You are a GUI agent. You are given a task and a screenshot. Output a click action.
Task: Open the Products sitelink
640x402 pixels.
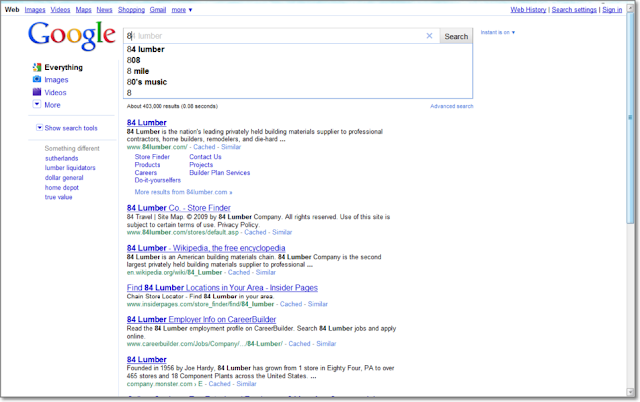point(147,164)
